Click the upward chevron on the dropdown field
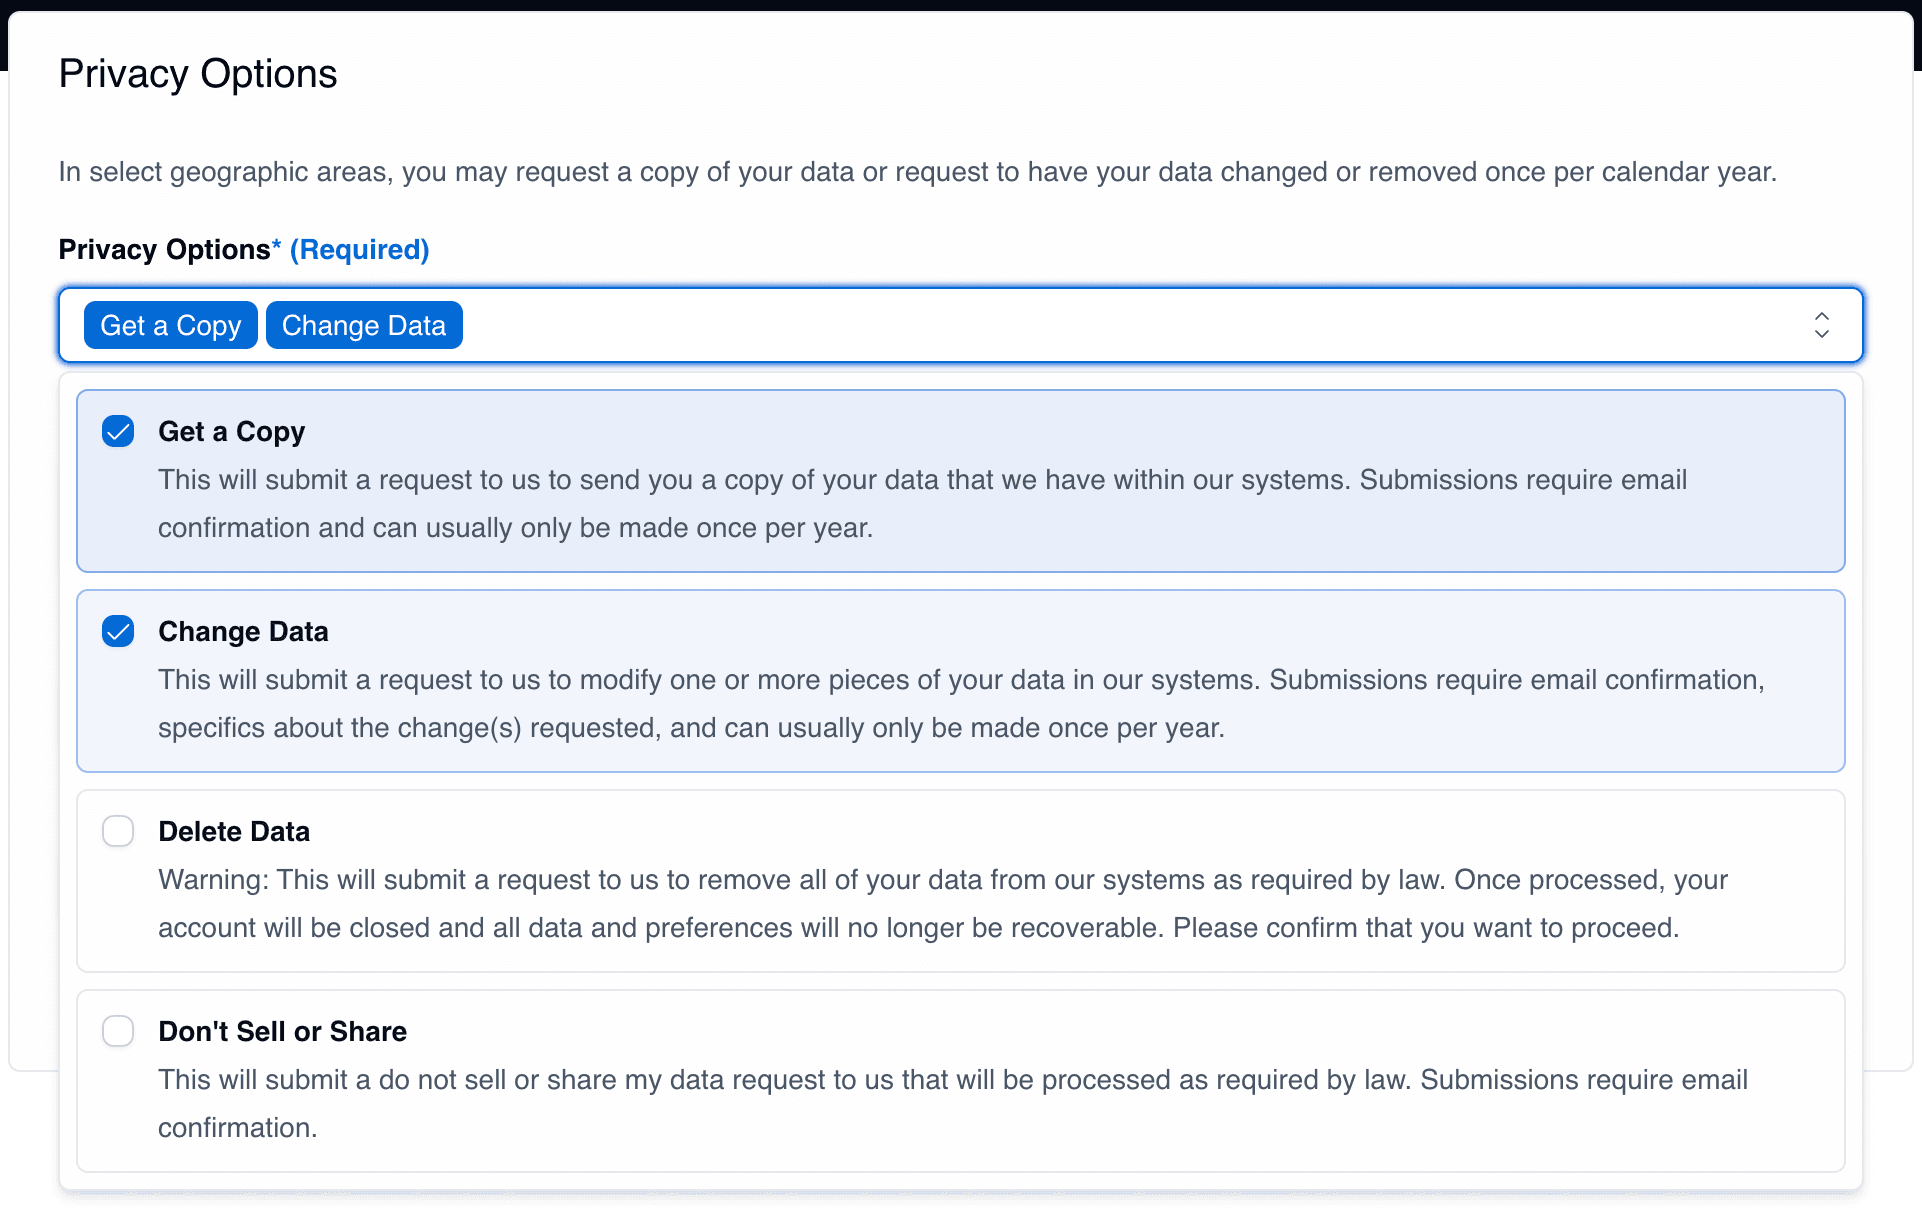1922x1208 pixels. point(1821,315)
